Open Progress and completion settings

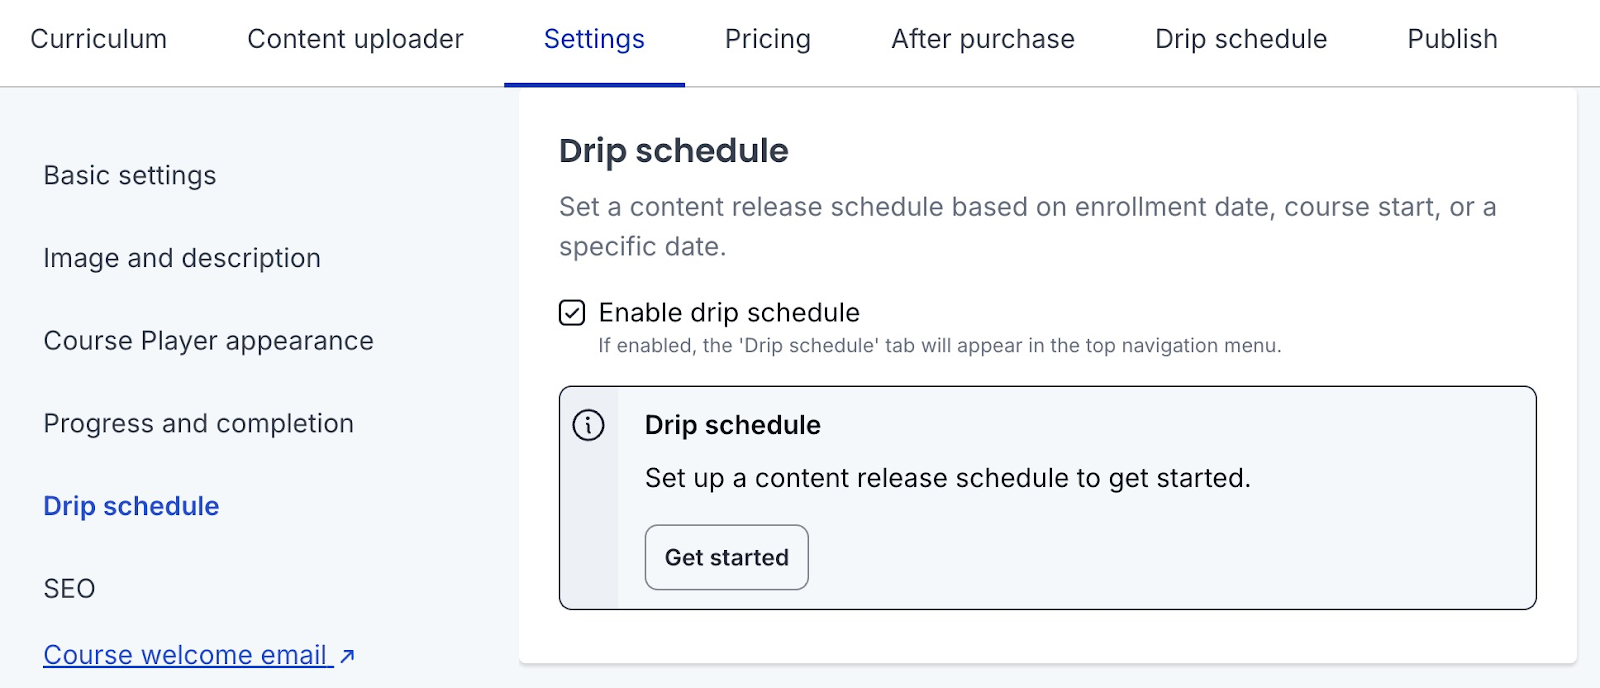tap(198, 424)
